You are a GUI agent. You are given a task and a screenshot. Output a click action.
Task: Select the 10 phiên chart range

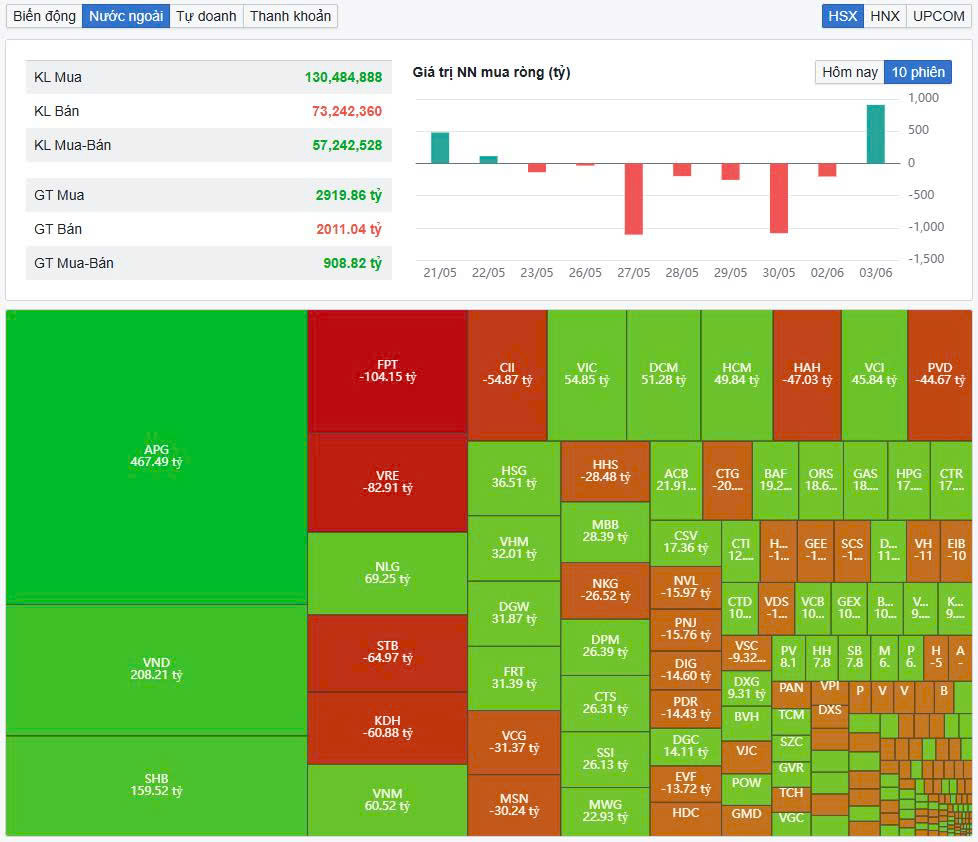coord(918,72)
